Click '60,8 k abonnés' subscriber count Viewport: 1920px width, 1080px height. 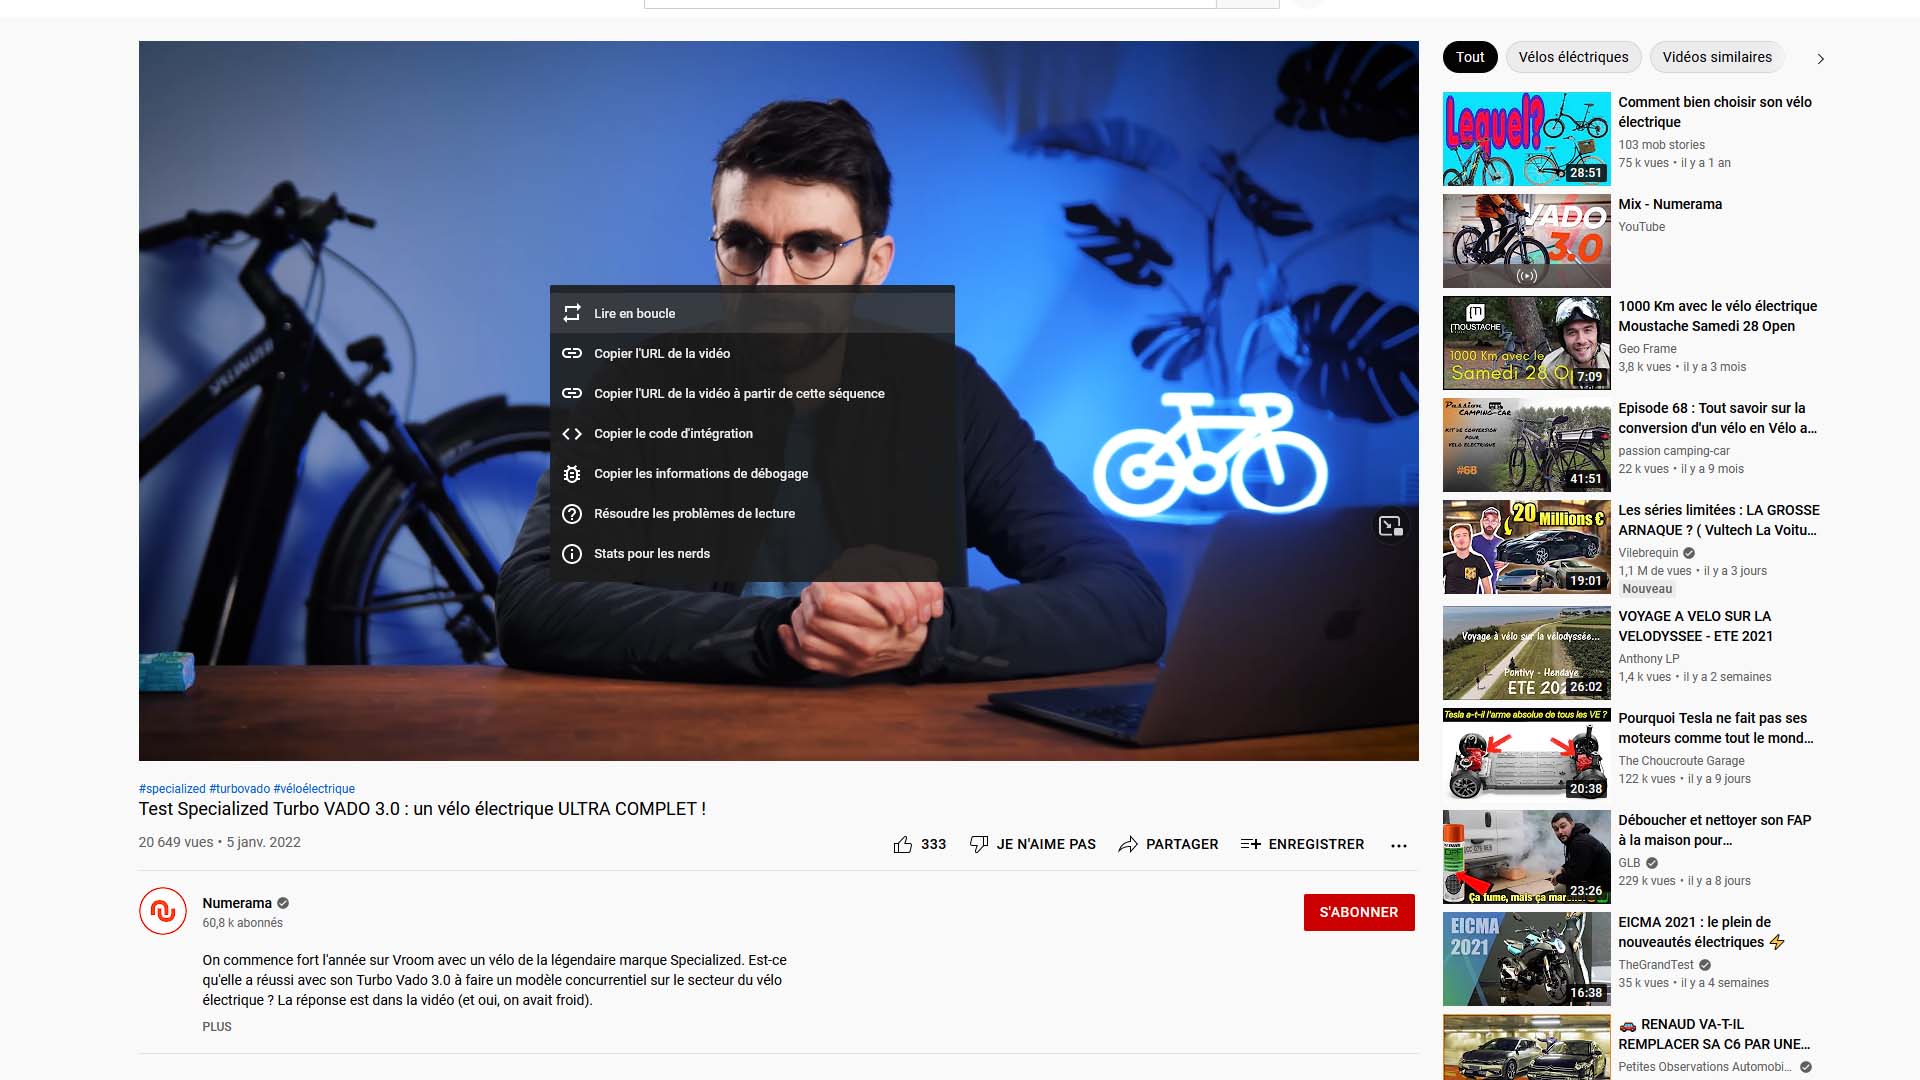pos(242,923)
